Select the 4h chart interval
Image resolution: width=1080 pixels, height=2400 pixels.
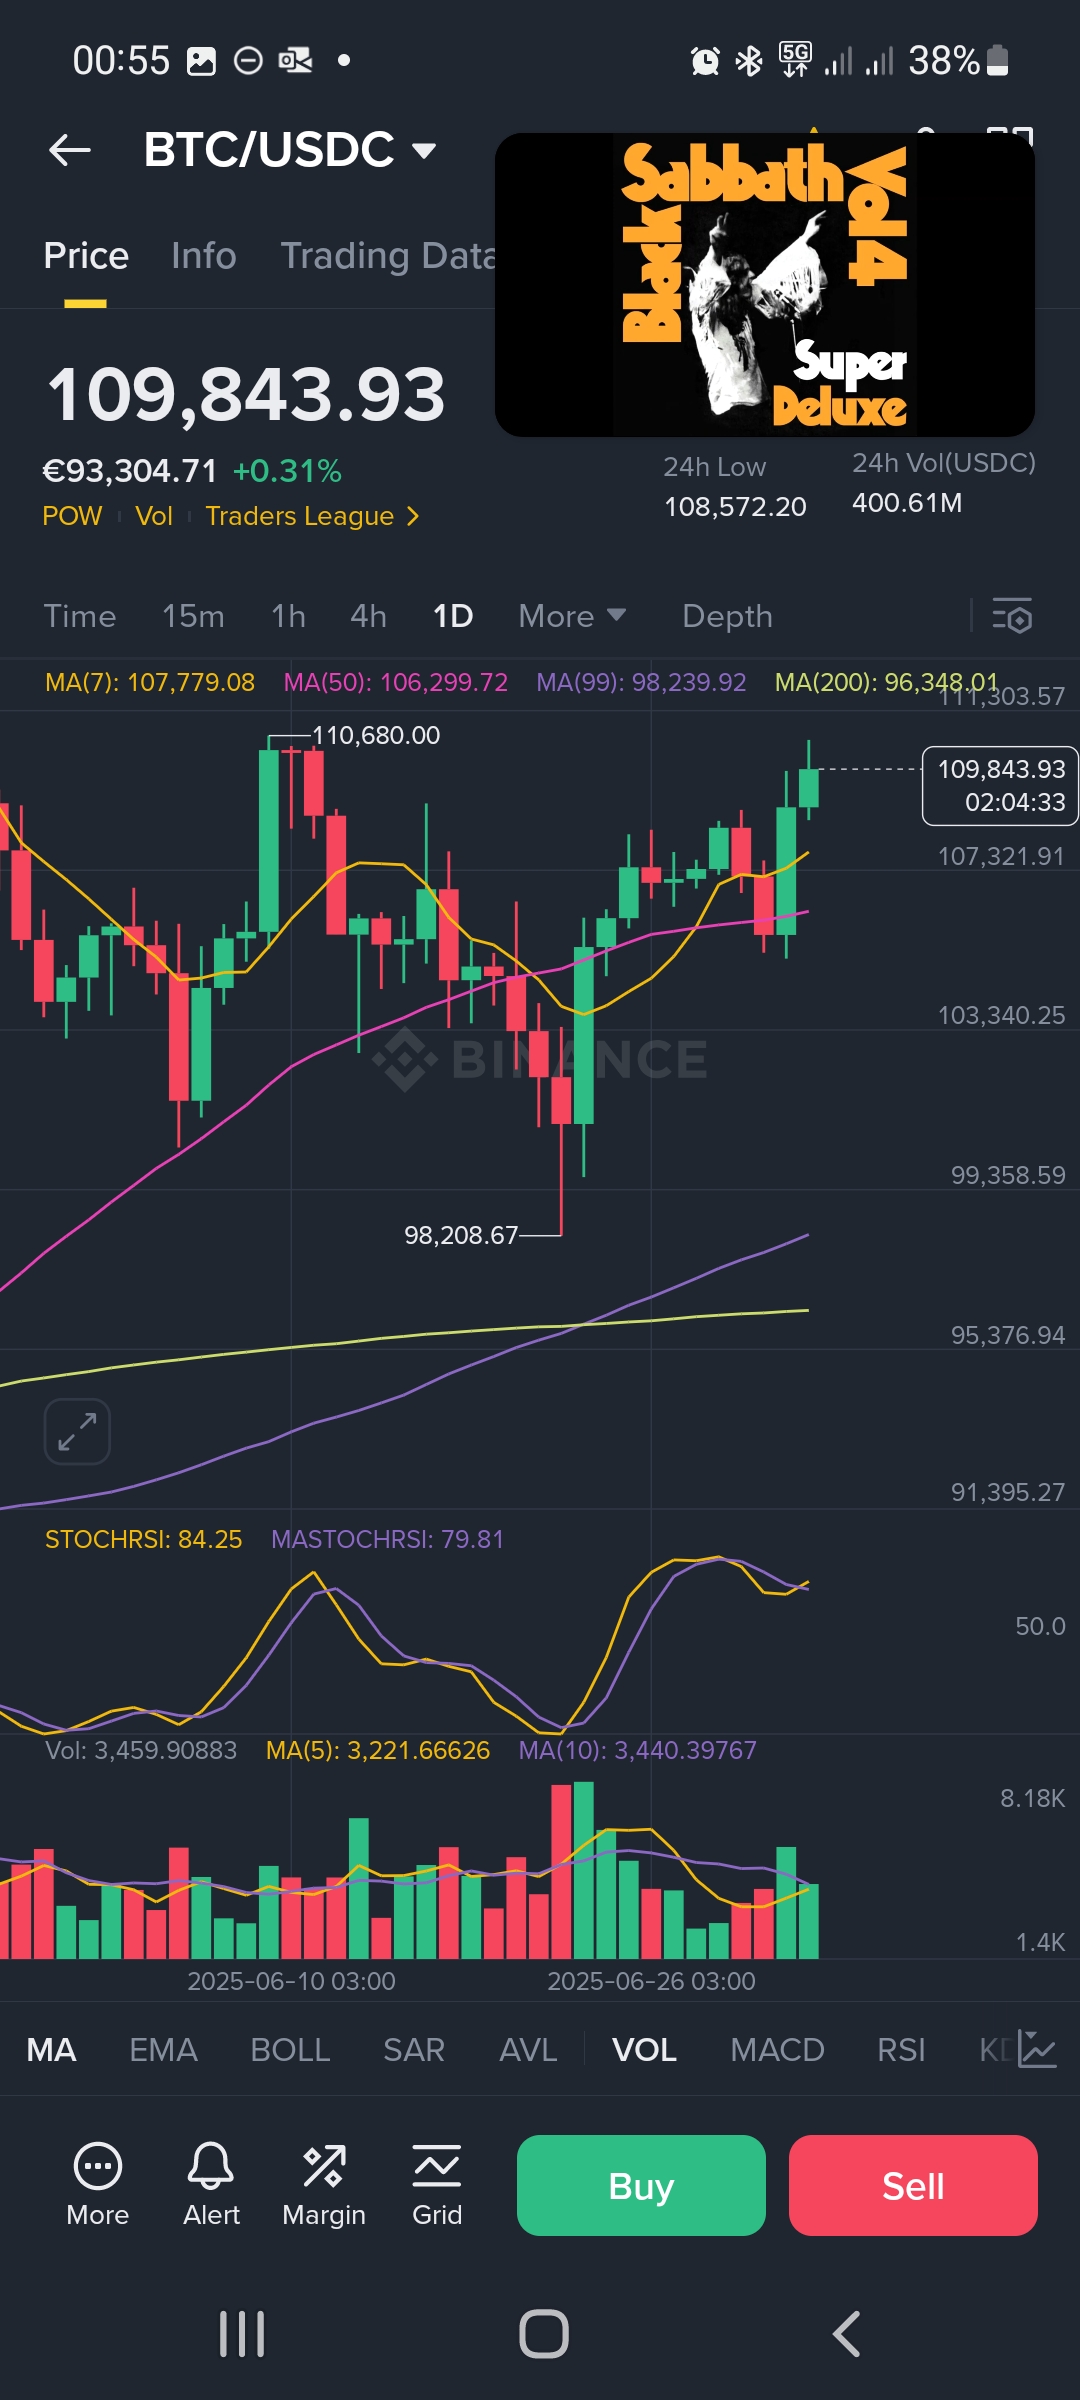[x=368, y=616]
